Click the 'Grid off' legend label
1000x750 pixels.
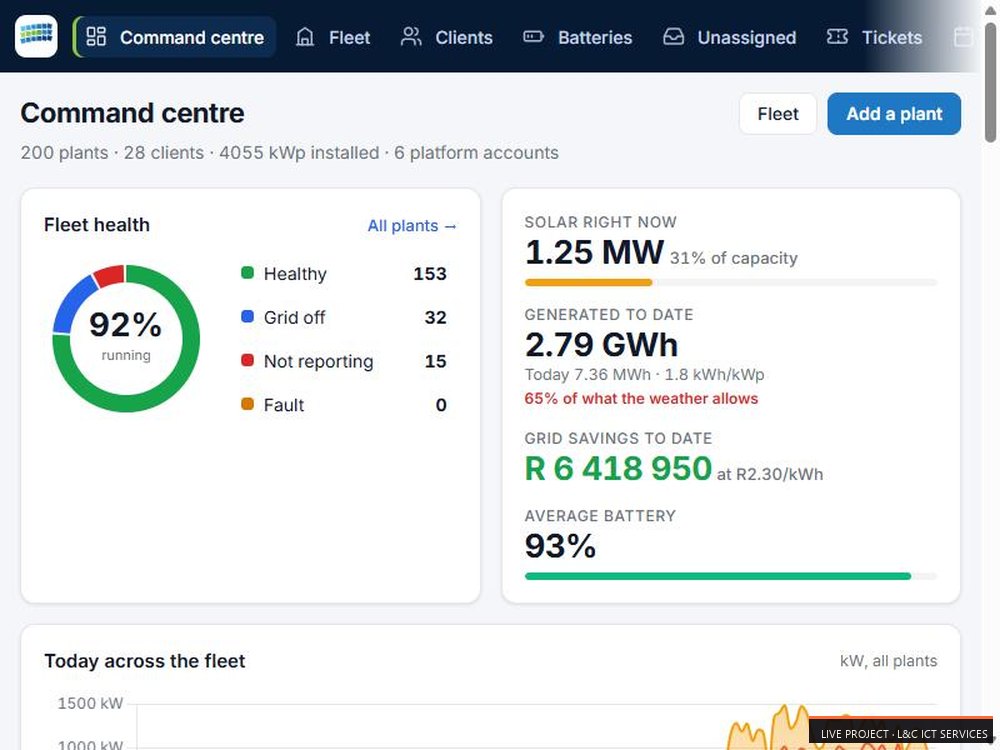[294, 317]
